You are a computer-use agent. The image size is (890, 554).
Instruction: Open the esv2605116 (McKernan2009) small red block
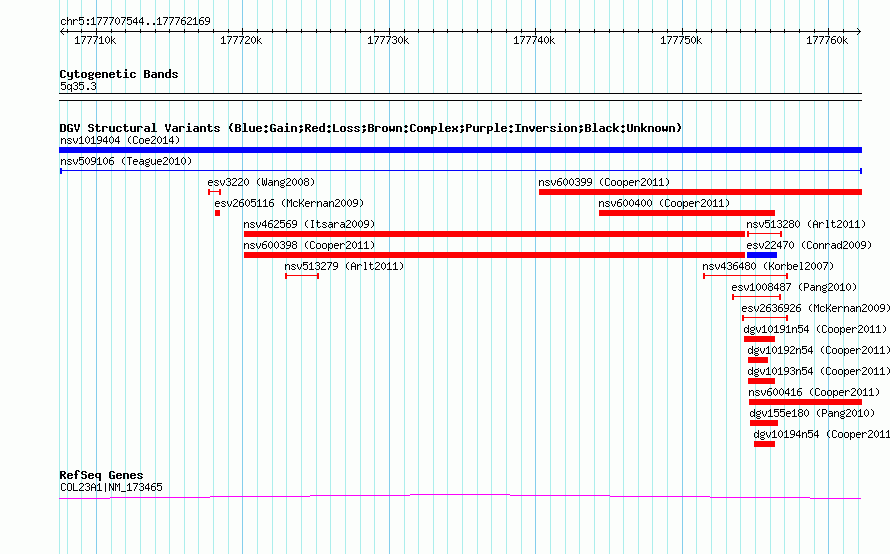(x=217, y=213)
